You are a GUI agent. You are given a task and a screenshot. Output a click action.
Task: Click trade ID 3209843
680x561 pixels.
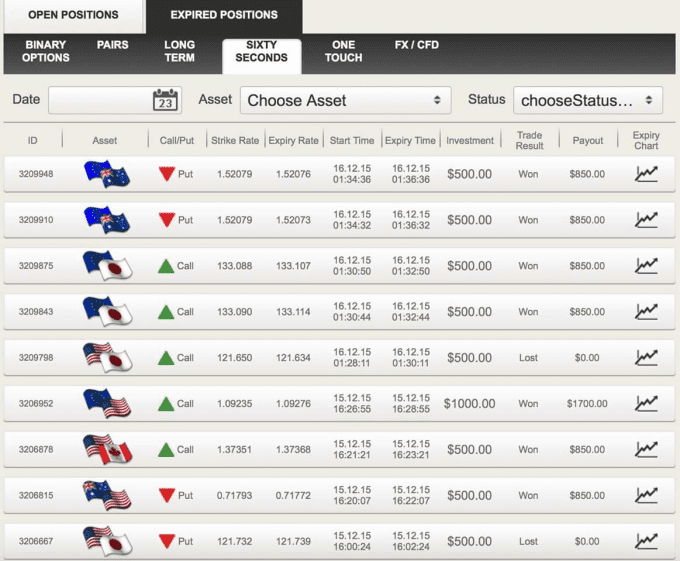pyautogui.click(x=36, y=312)
